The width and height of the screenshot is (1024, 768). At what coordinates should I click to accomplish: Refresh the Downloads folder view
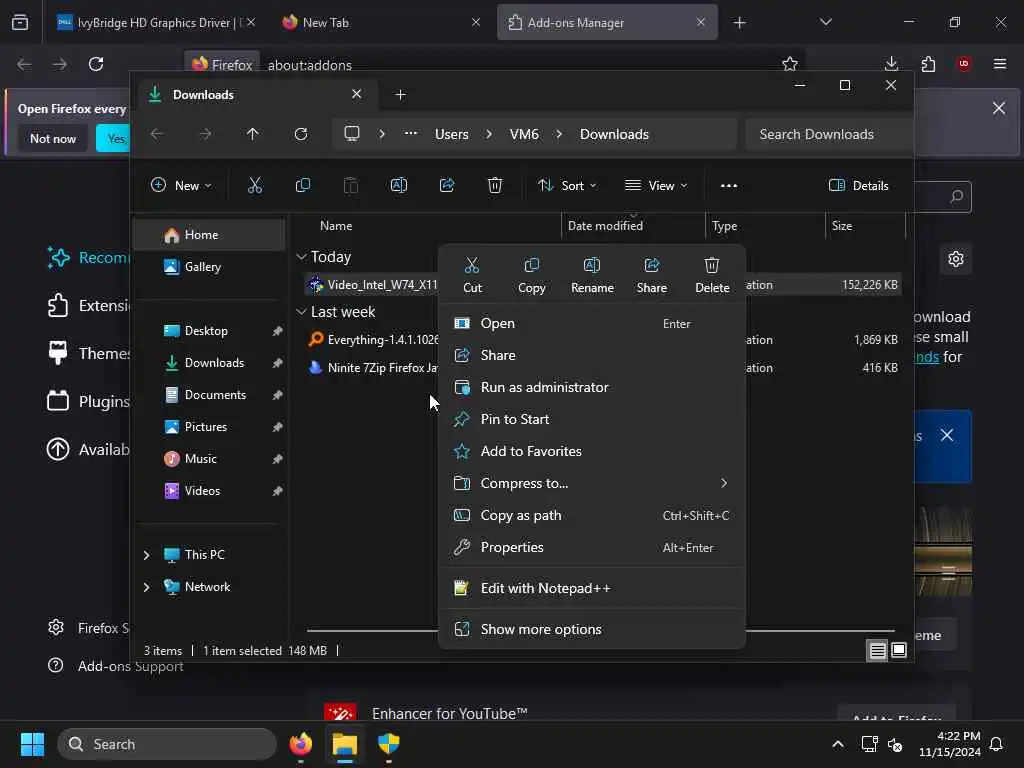point(300,134)
